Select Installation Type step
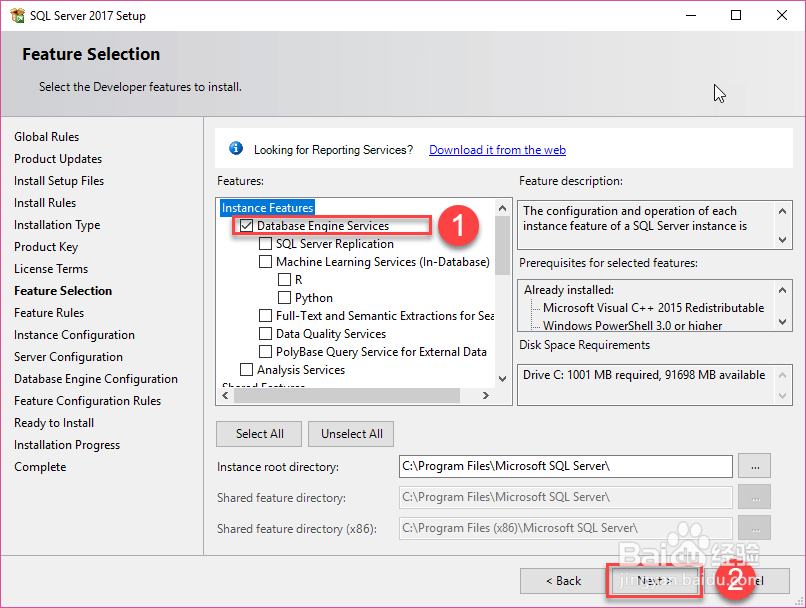Viewport: 806px width, 608px height. pos(57,225)
